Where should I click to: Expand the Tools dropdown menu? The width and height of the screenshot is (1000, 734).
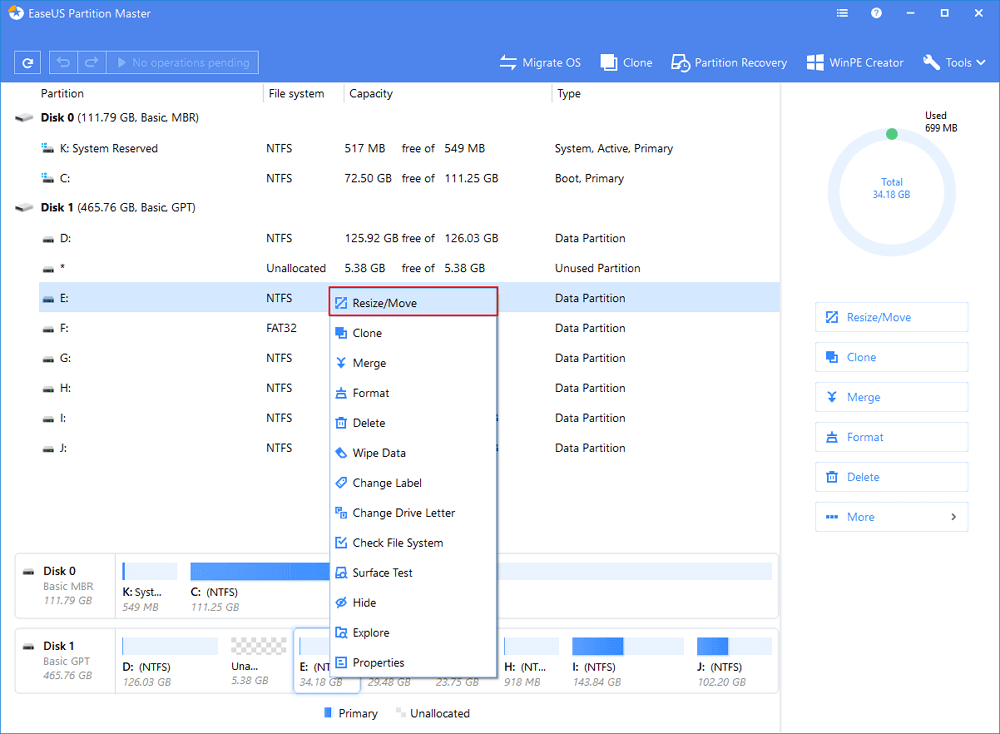tap(956, 62)
